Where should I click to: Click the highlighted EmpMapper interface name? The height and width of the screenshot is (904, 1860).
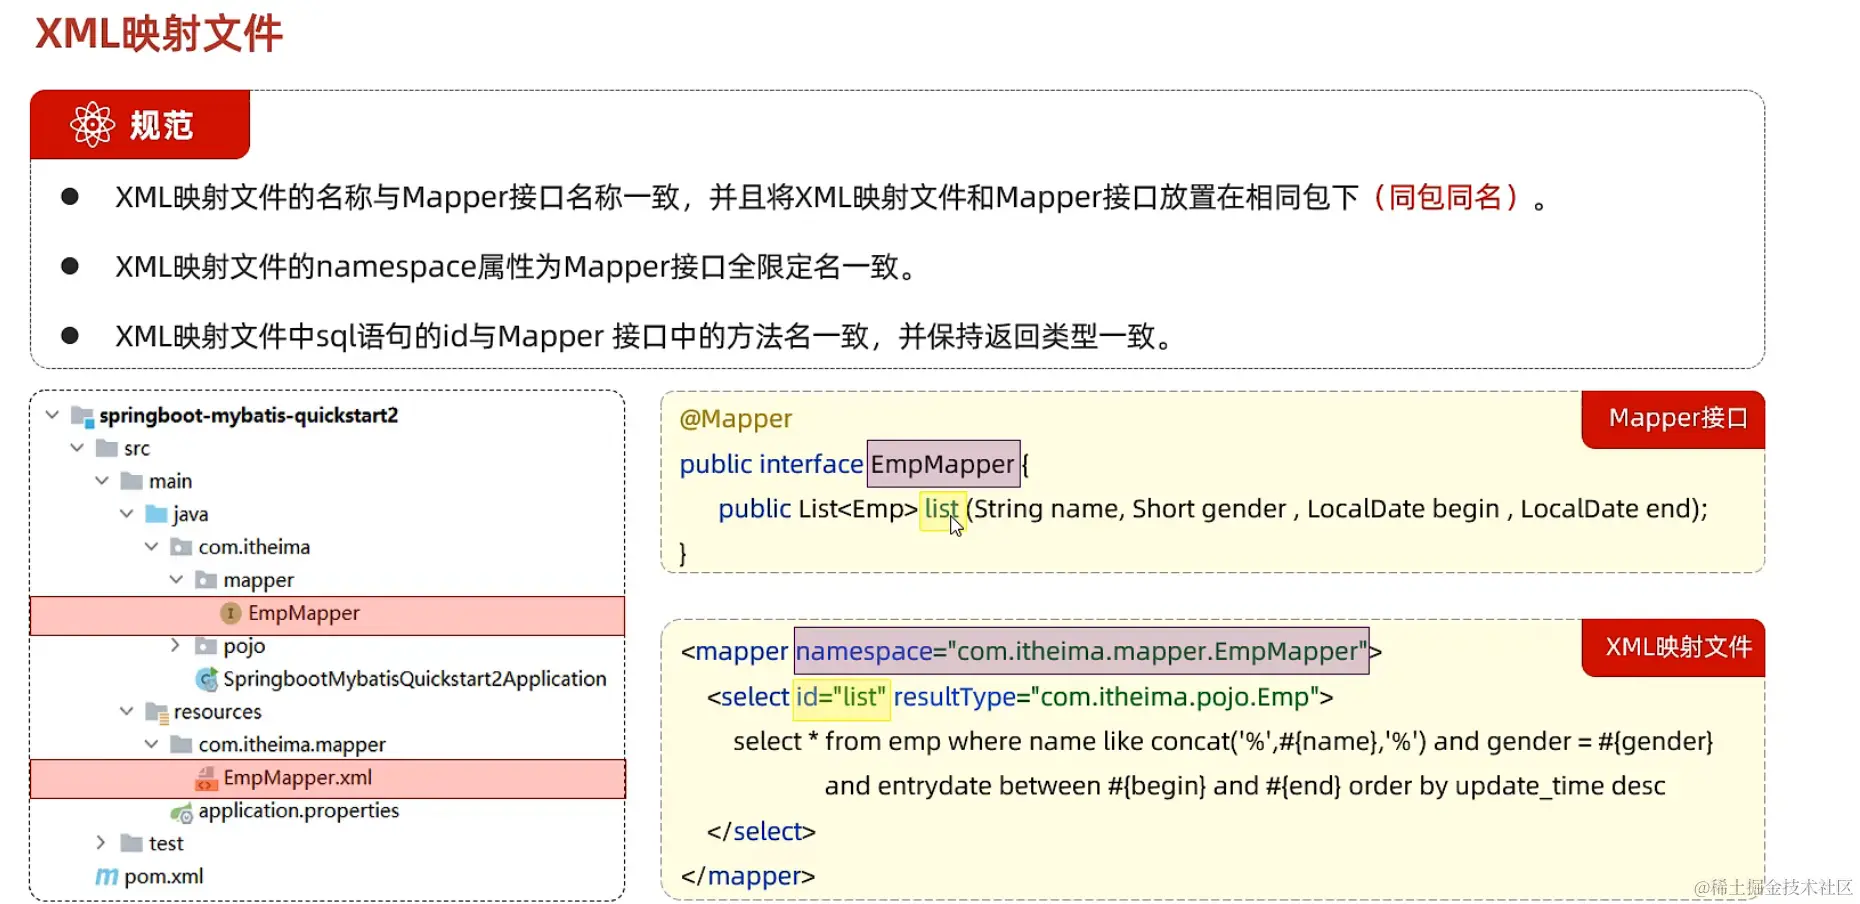(943, 464)
